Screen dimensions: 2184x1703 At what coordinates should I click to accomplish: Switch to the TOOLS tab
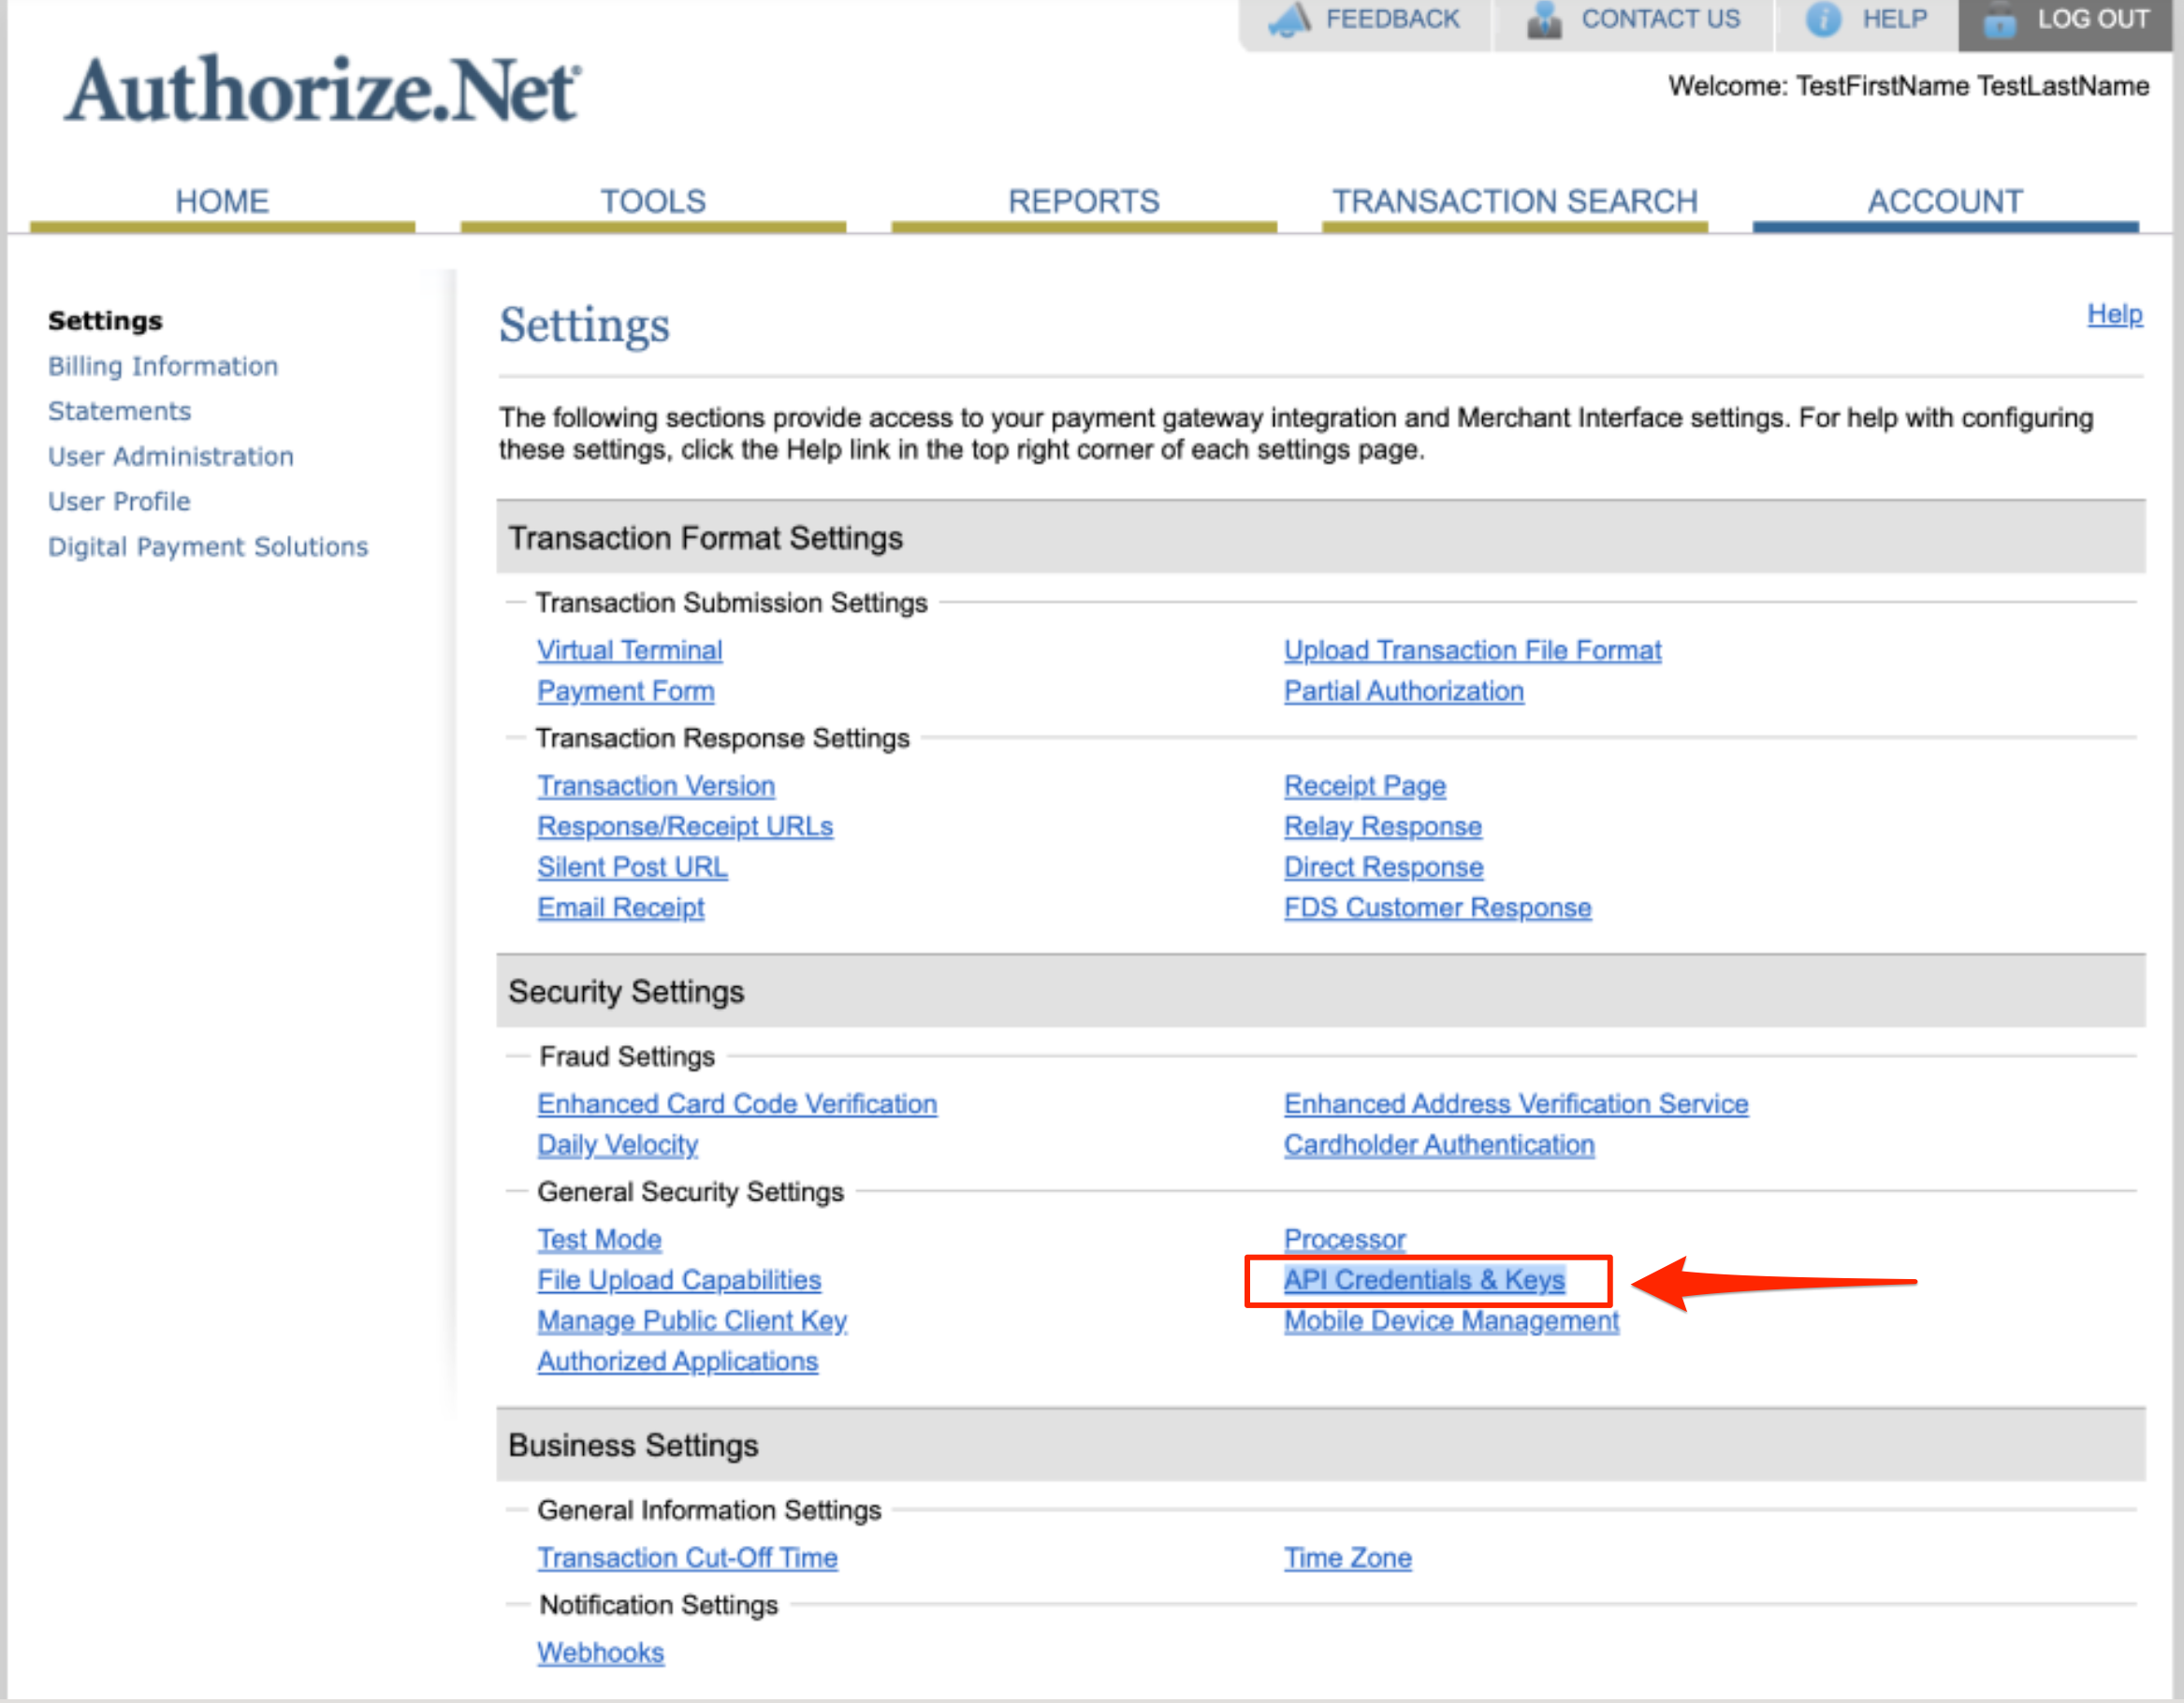pos(654,200)
